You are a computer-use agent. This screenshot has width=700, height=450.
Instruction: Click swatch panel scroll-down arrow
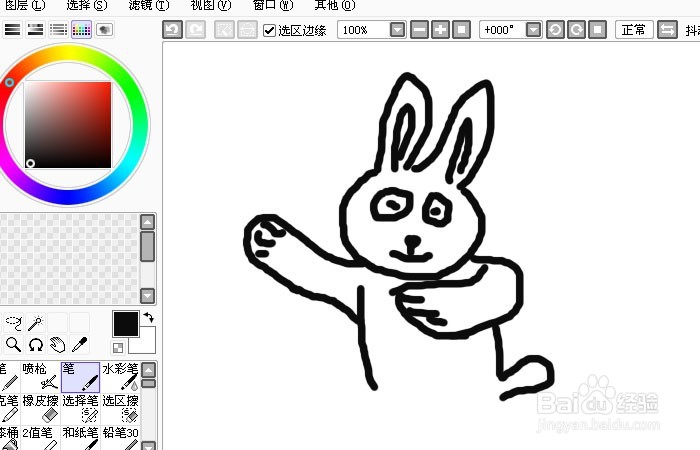(x=148, y=296)
